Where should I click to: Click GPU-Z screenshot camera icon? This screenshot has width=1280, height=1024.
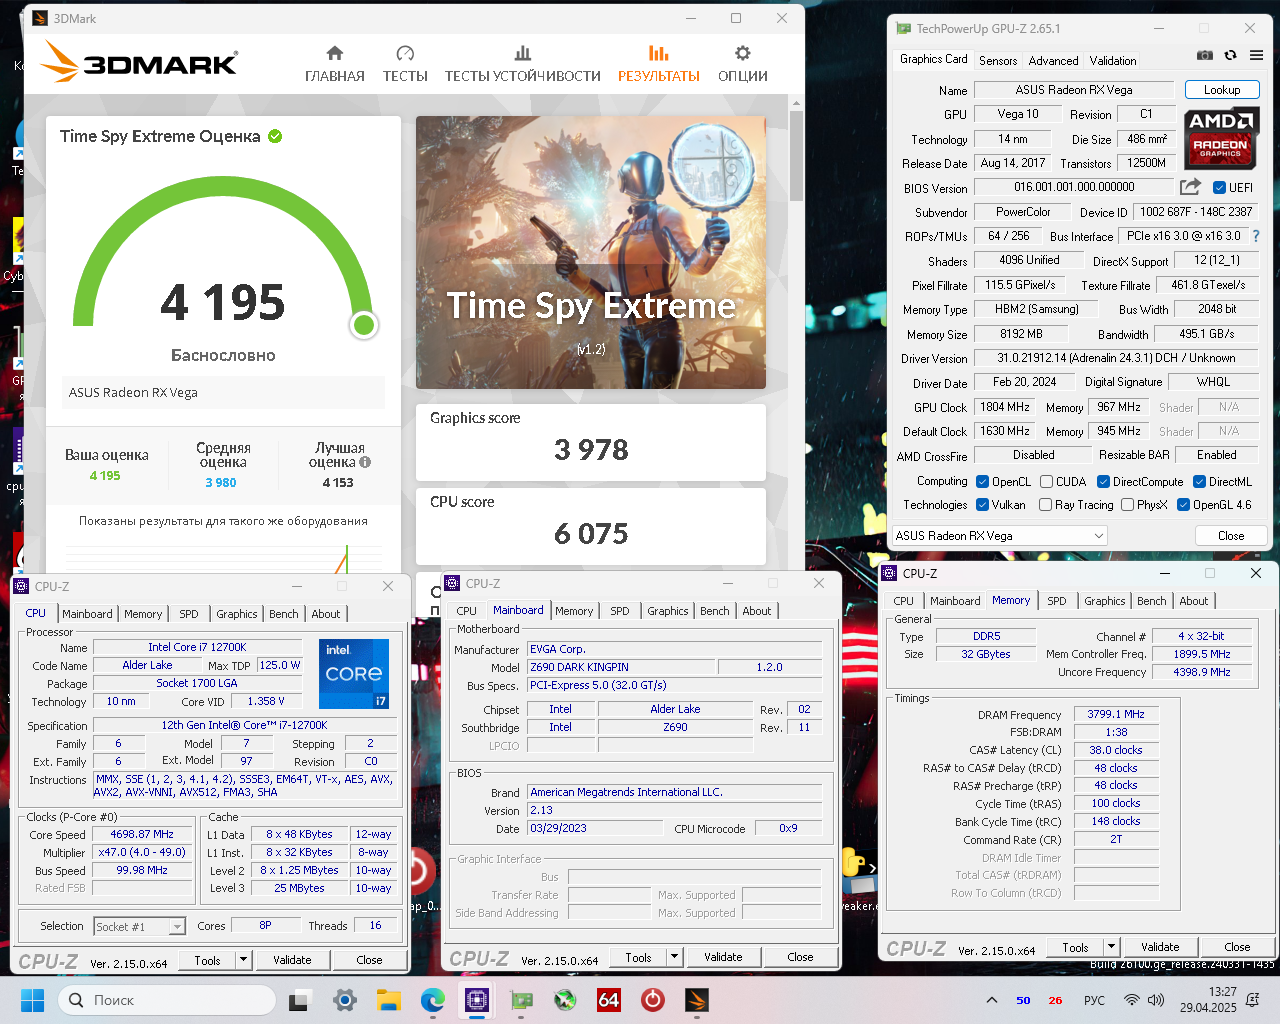[x=1205, y=55]
